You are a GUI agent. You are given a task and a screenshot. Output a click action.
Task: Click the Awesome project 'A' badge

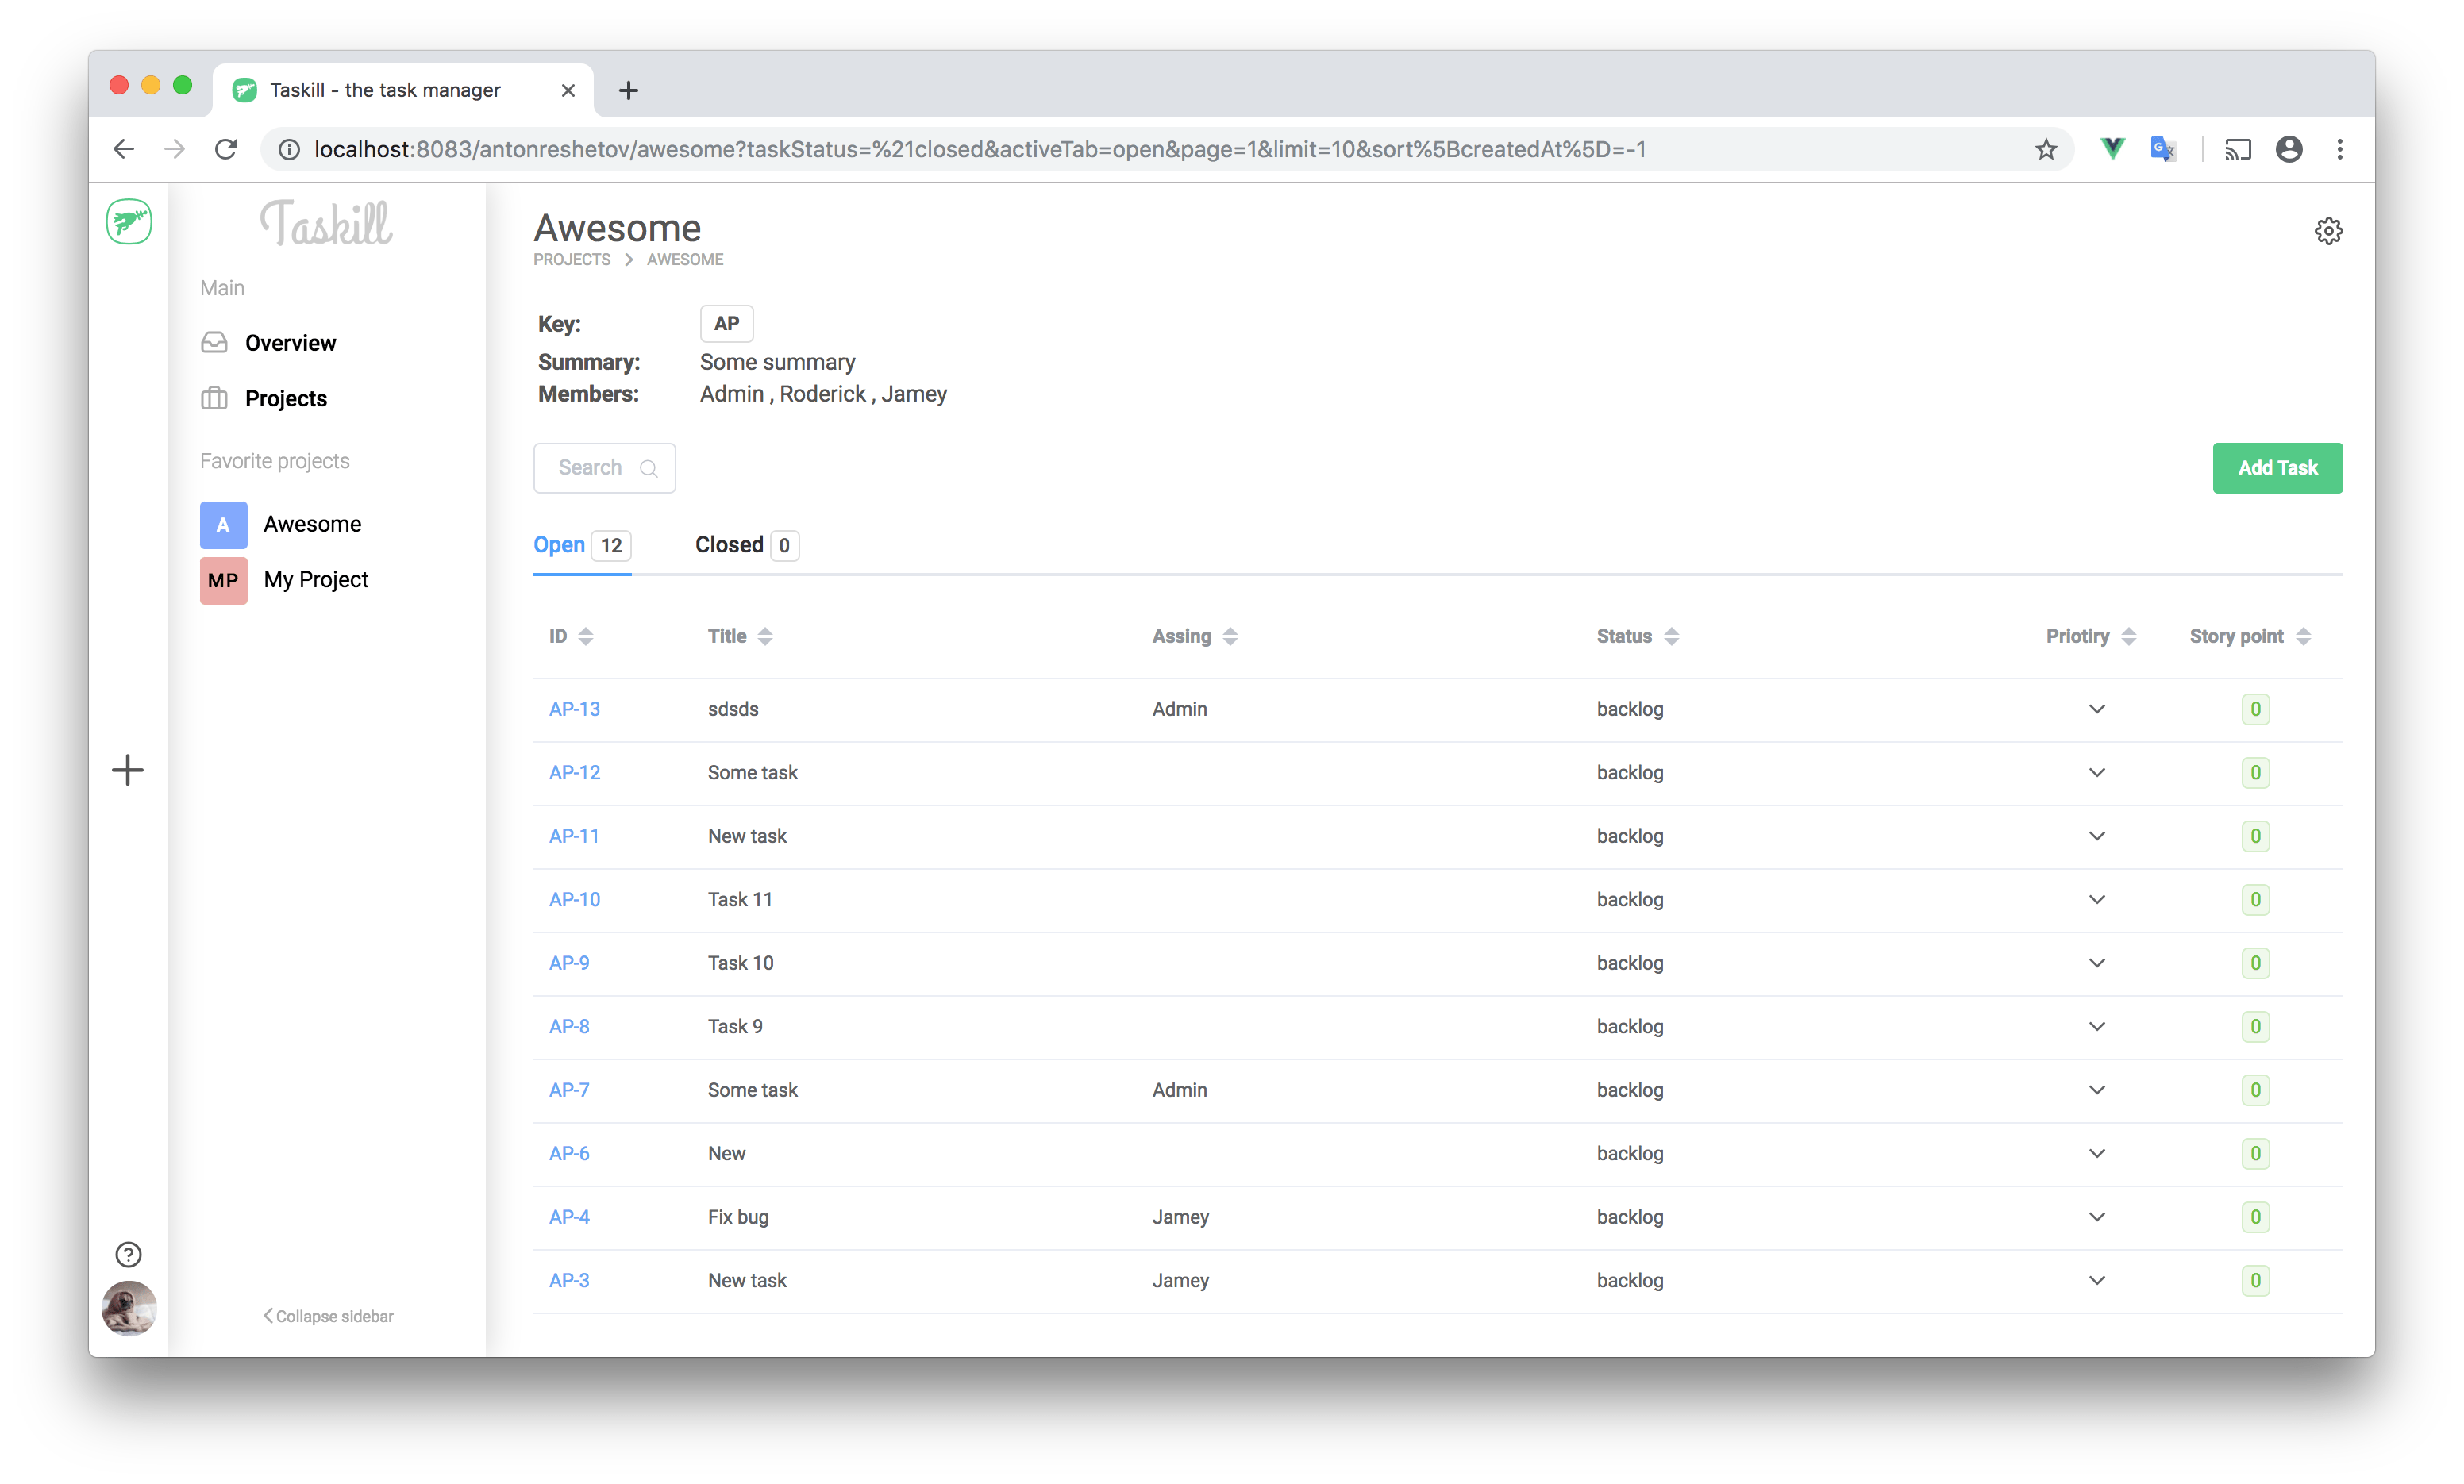point(223,525)
